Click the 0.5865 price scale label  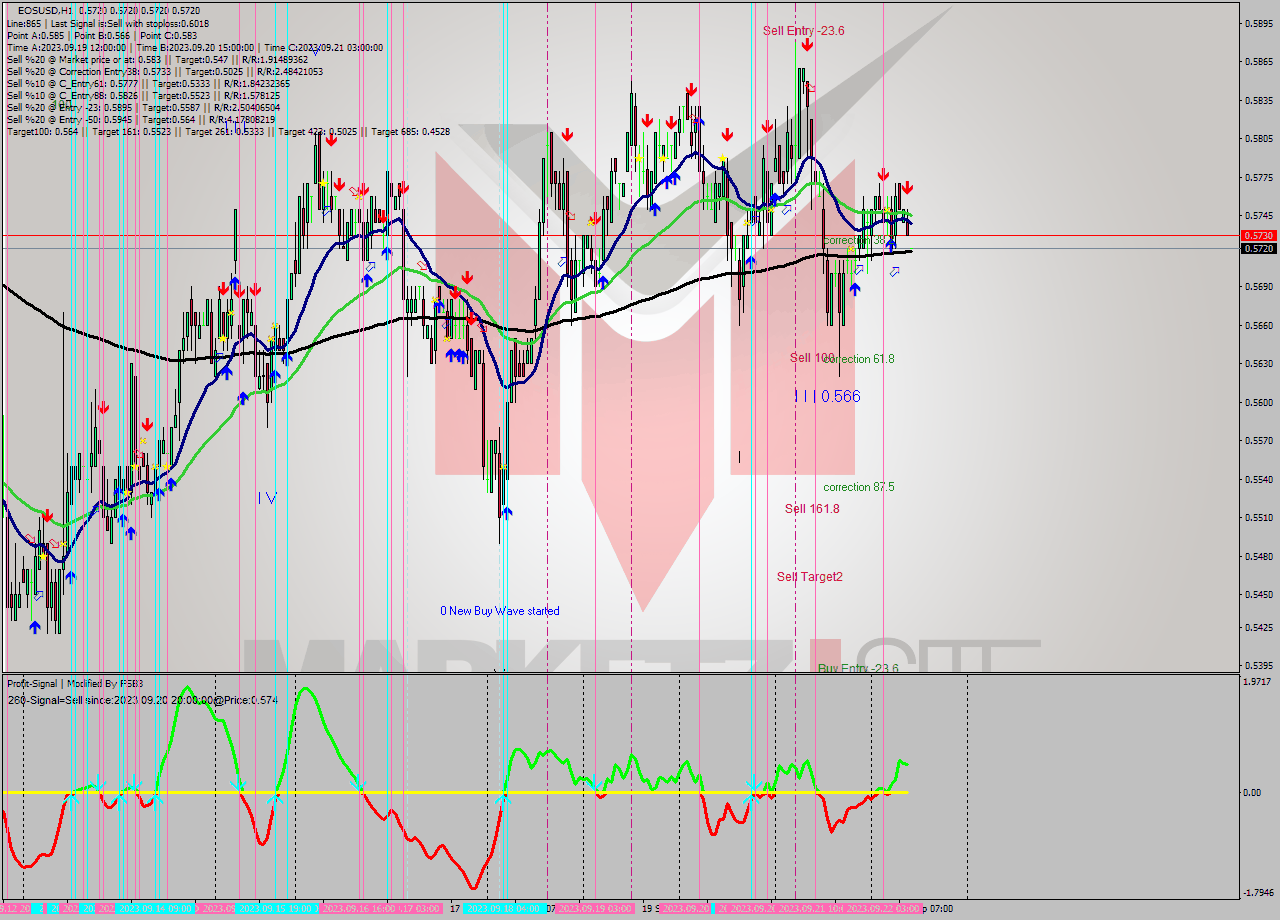(1258, 61)
